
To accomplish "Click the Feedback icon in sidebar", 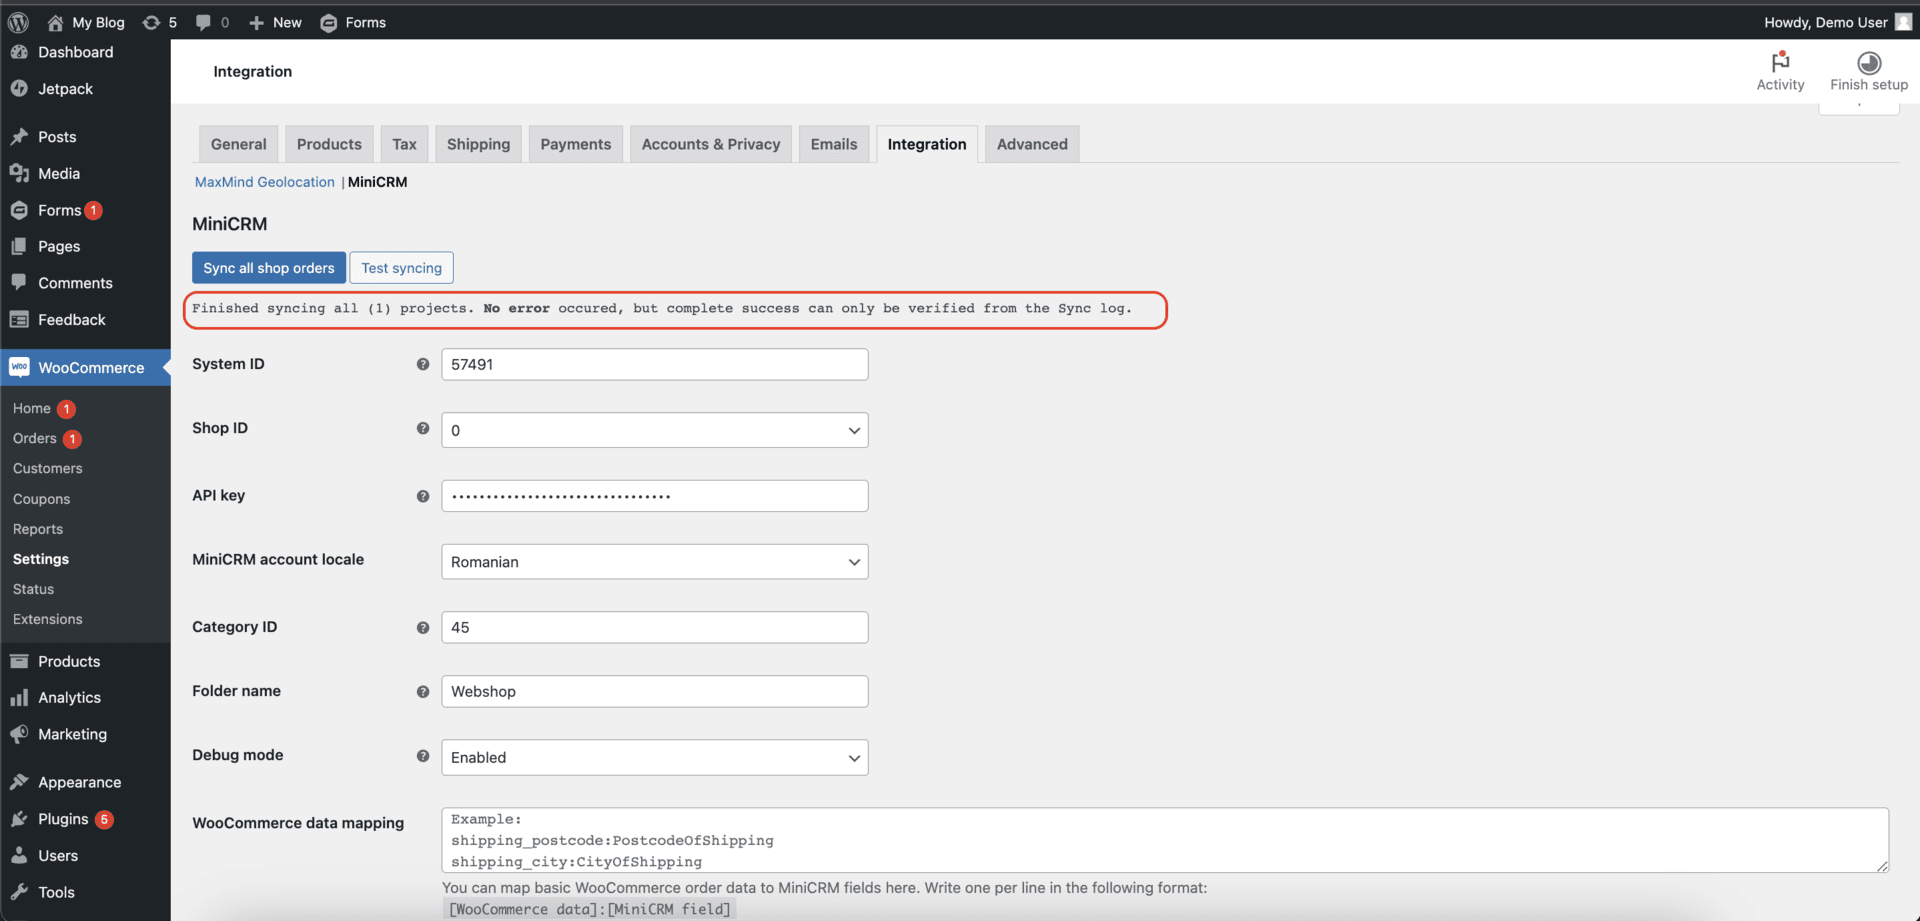I will tap(19, 319).
